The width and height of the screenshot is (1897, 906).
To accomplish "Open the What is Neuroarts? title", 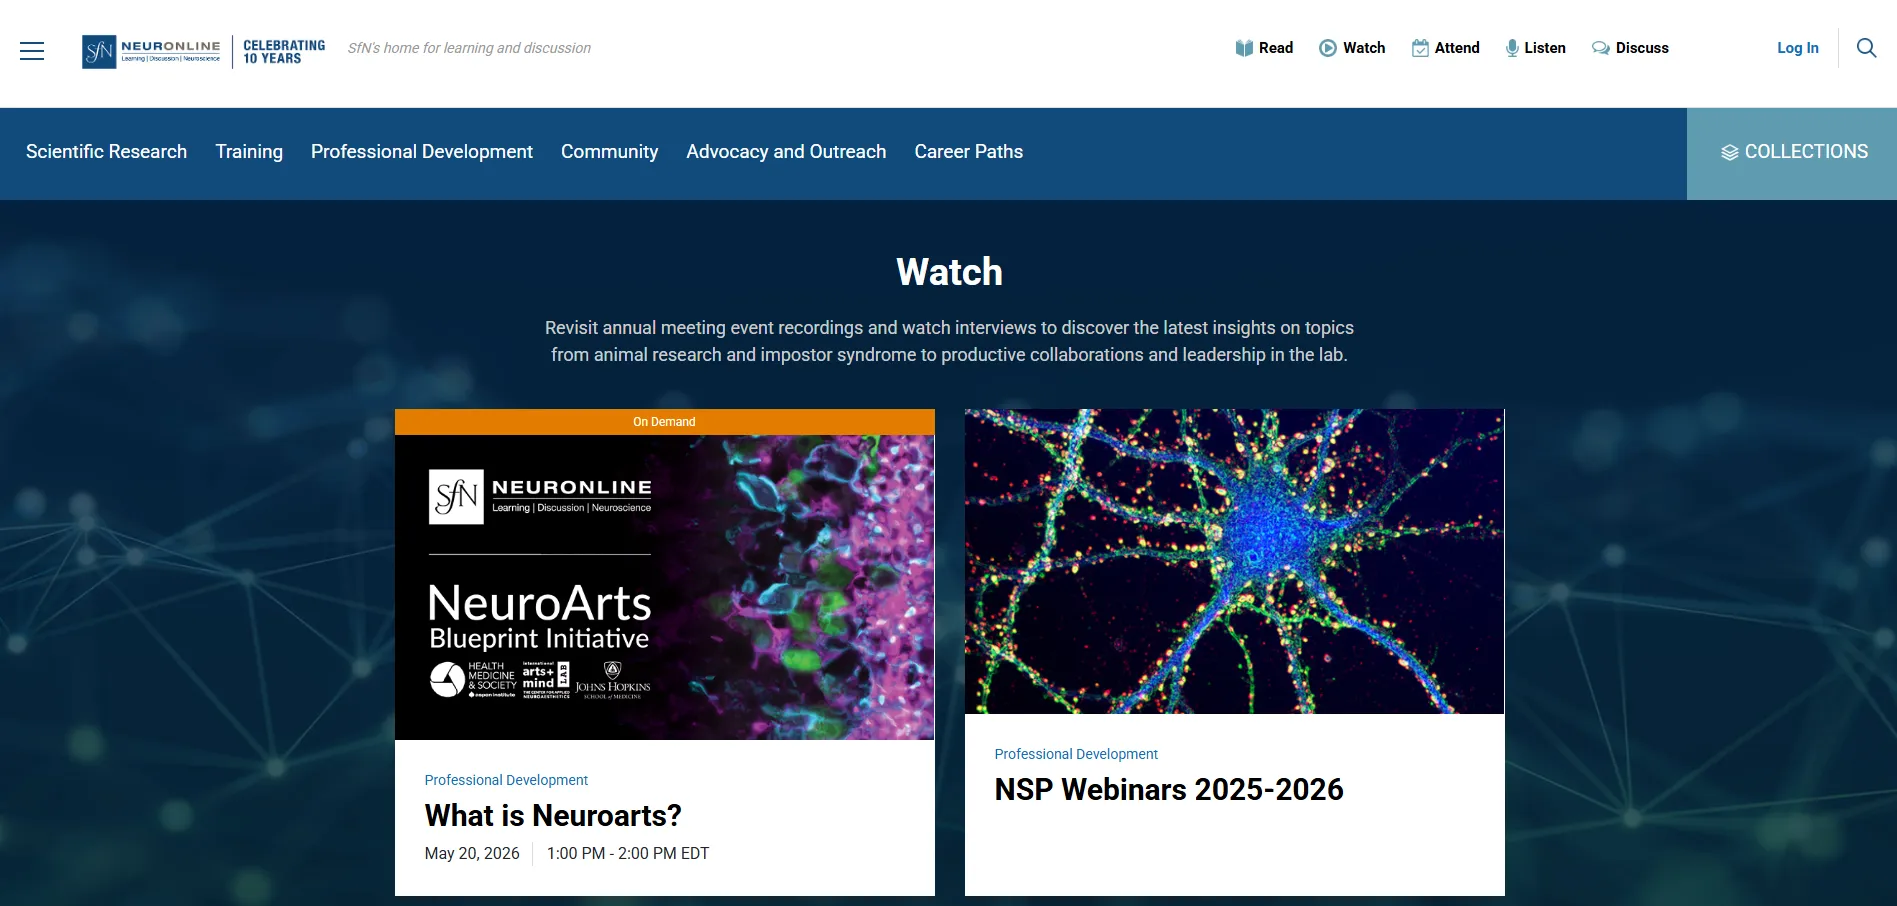I will (x=553, y=816).
